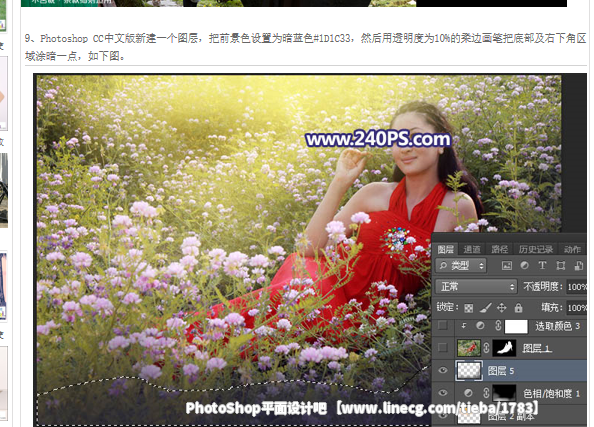
Task: Switch to the 路径 (Paths) tab
Action: [x=499, y=249]
